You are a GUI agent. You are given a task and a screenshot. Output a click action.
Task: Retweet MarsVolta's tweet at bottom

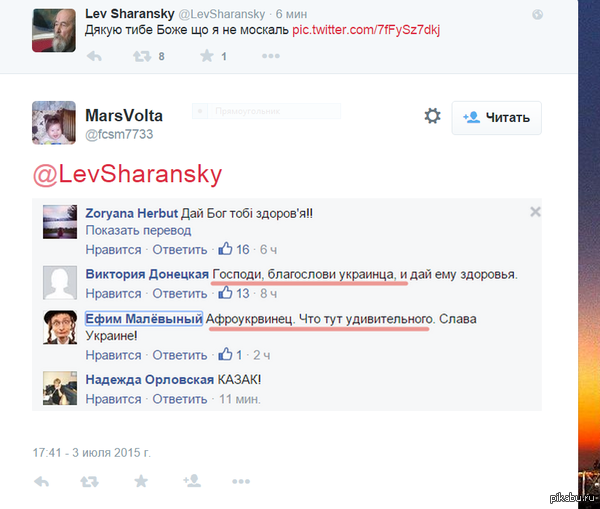coord(90,481)
